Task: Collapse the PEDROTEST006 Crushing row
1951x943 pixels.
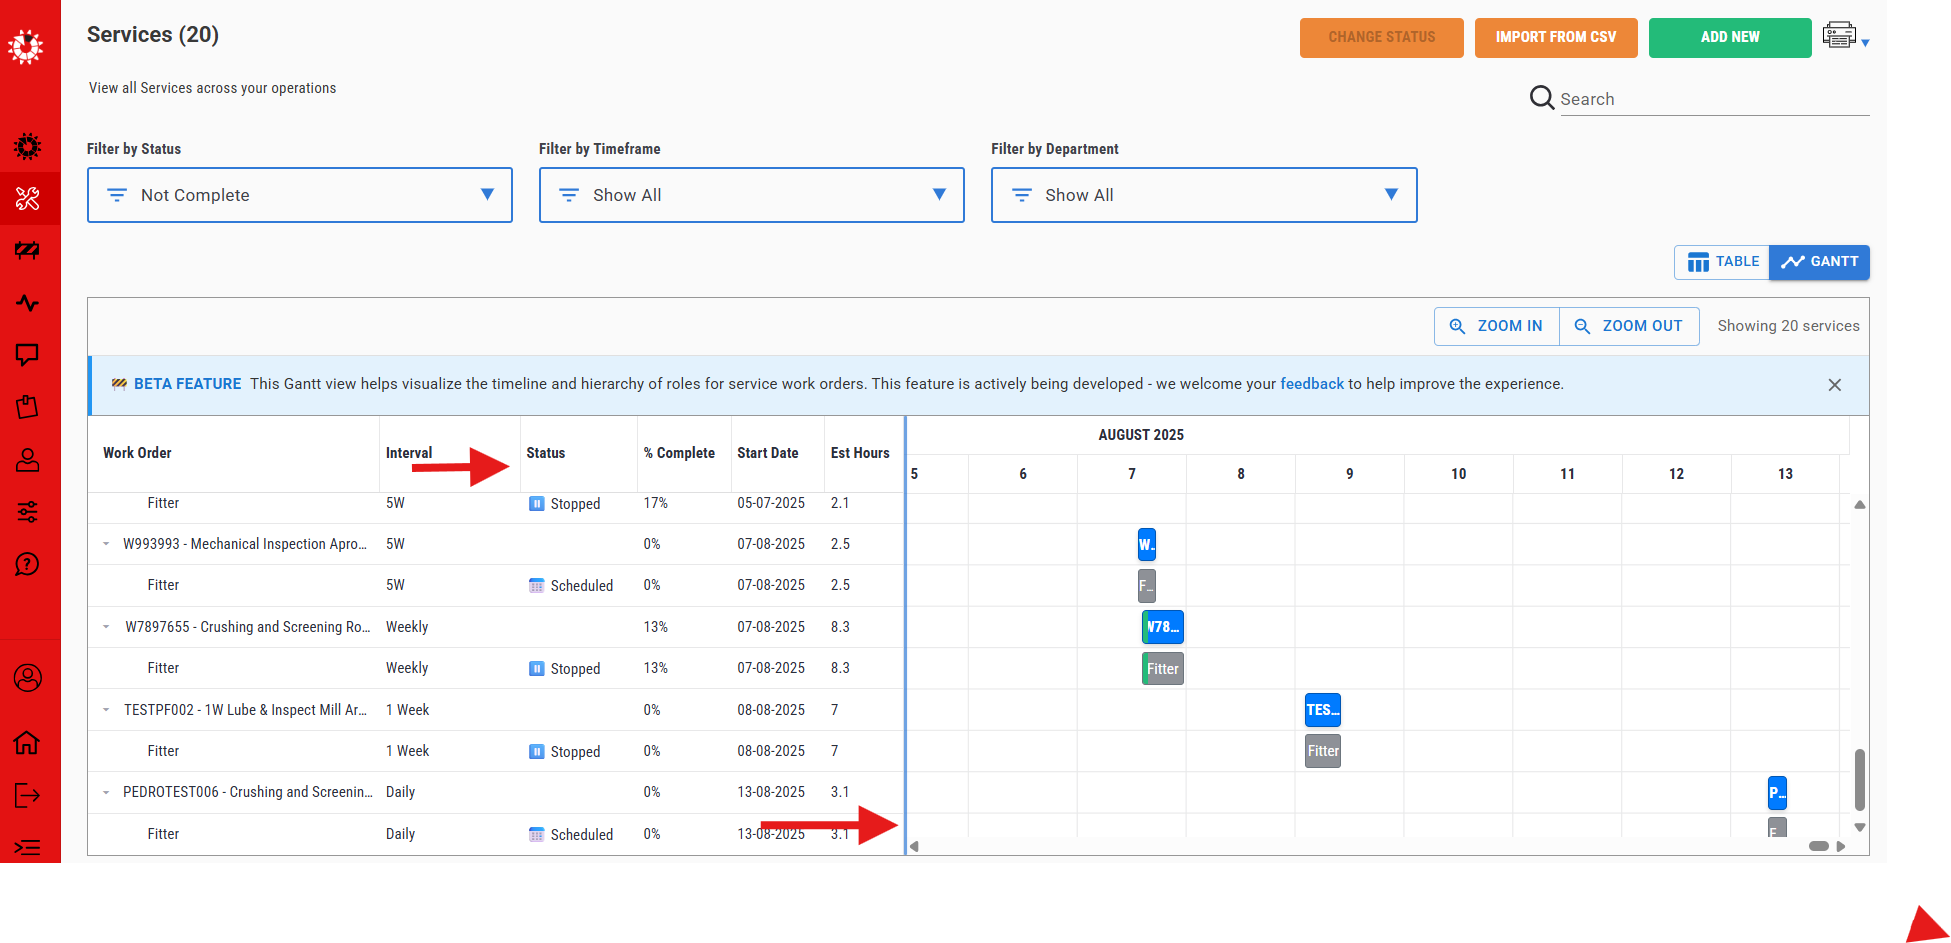Action: (x=106, y=792)
